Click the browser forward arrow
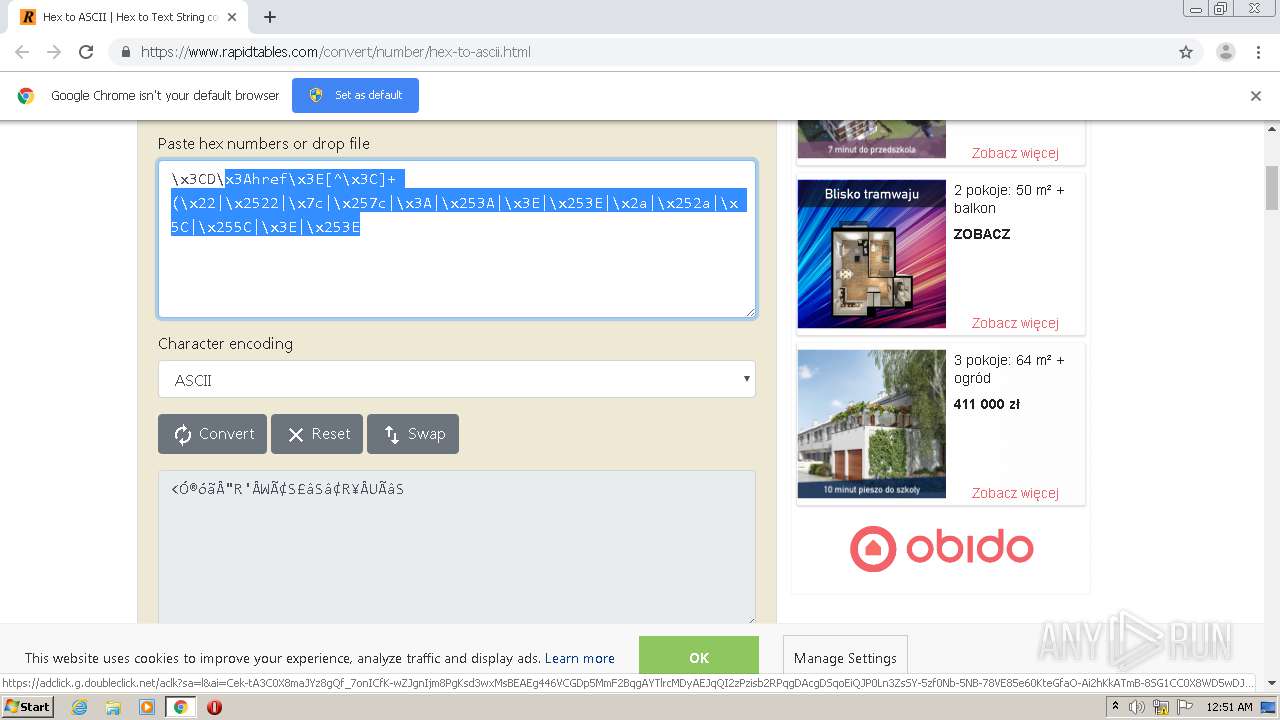Viewport: 1280px width, 720px height. pos(54,52)
